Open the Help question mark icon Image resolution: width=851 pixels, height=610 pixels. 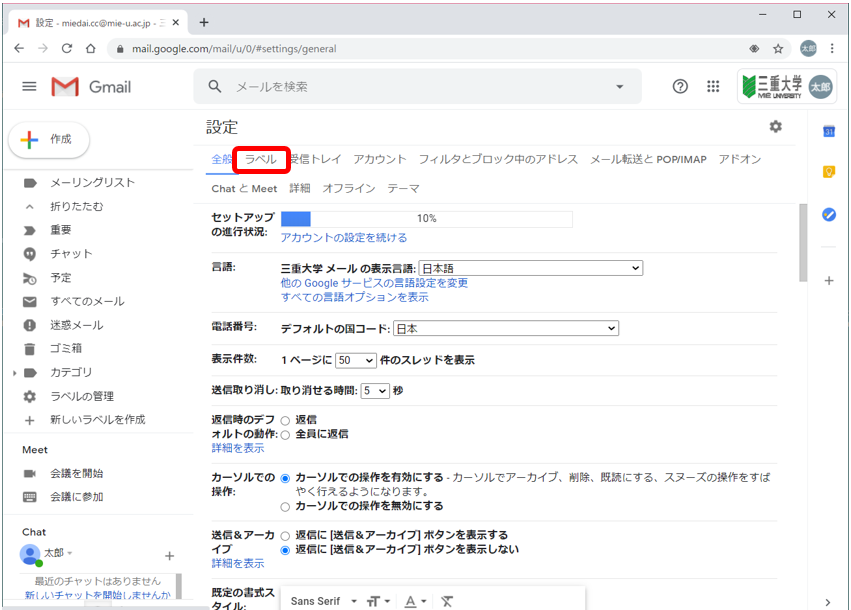[680, 86]
